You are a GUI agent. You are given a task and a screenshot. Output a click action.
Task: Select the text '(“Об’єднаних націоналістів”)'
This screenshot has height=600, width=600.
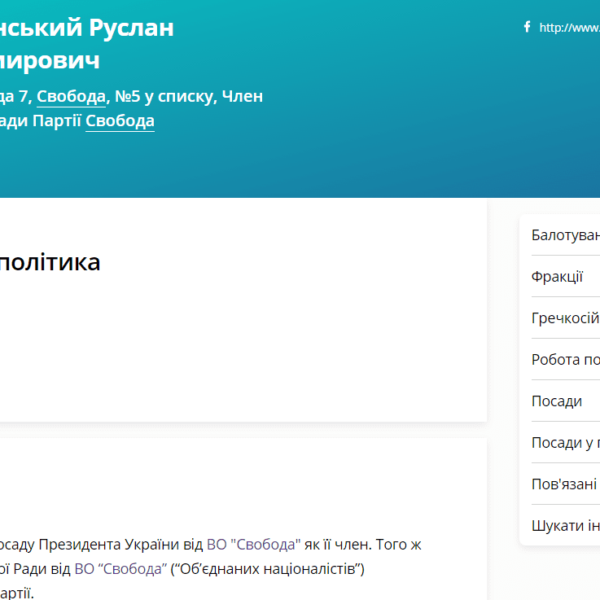(x=267, y=569)
